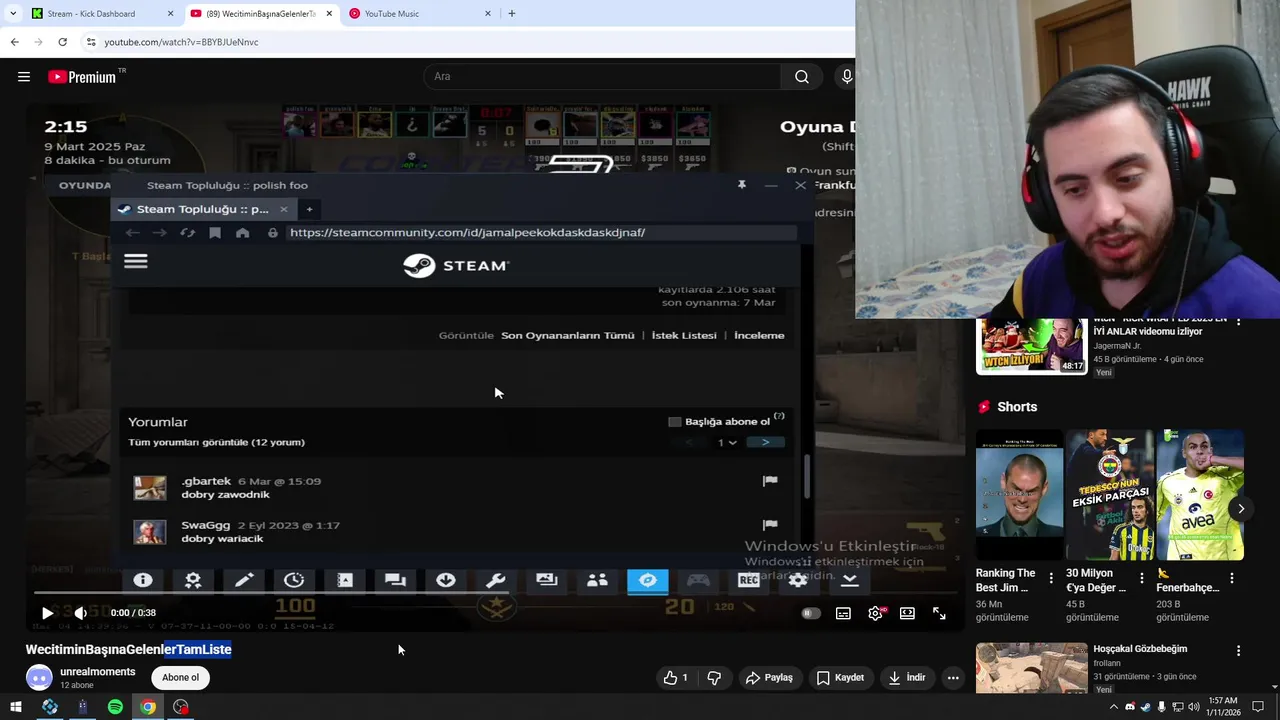
Task: Open the Tedesco'nun Eksik Parçası short
Action: point(1110,495)
